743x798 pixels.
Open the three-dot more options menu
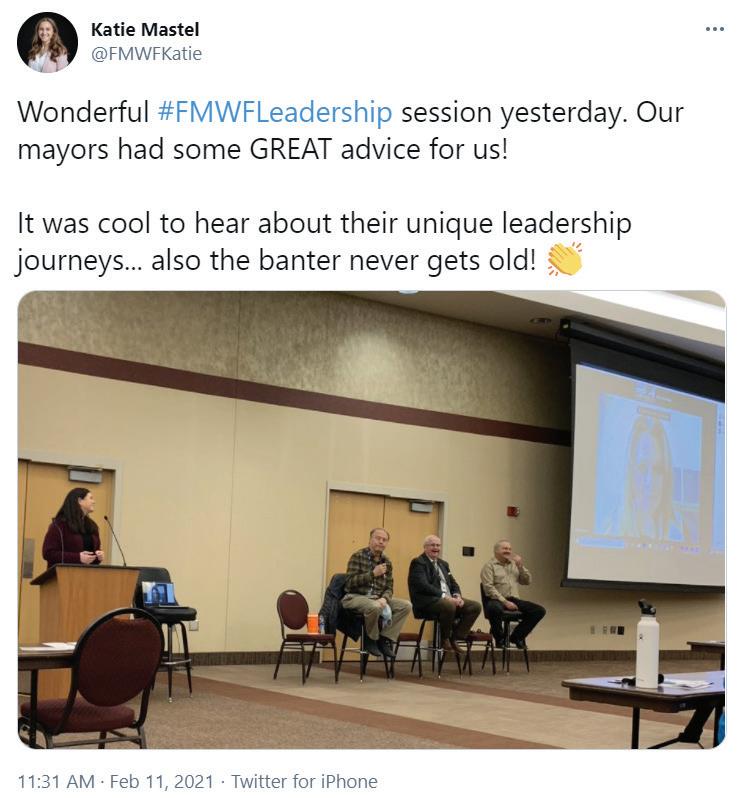(715, 29)
